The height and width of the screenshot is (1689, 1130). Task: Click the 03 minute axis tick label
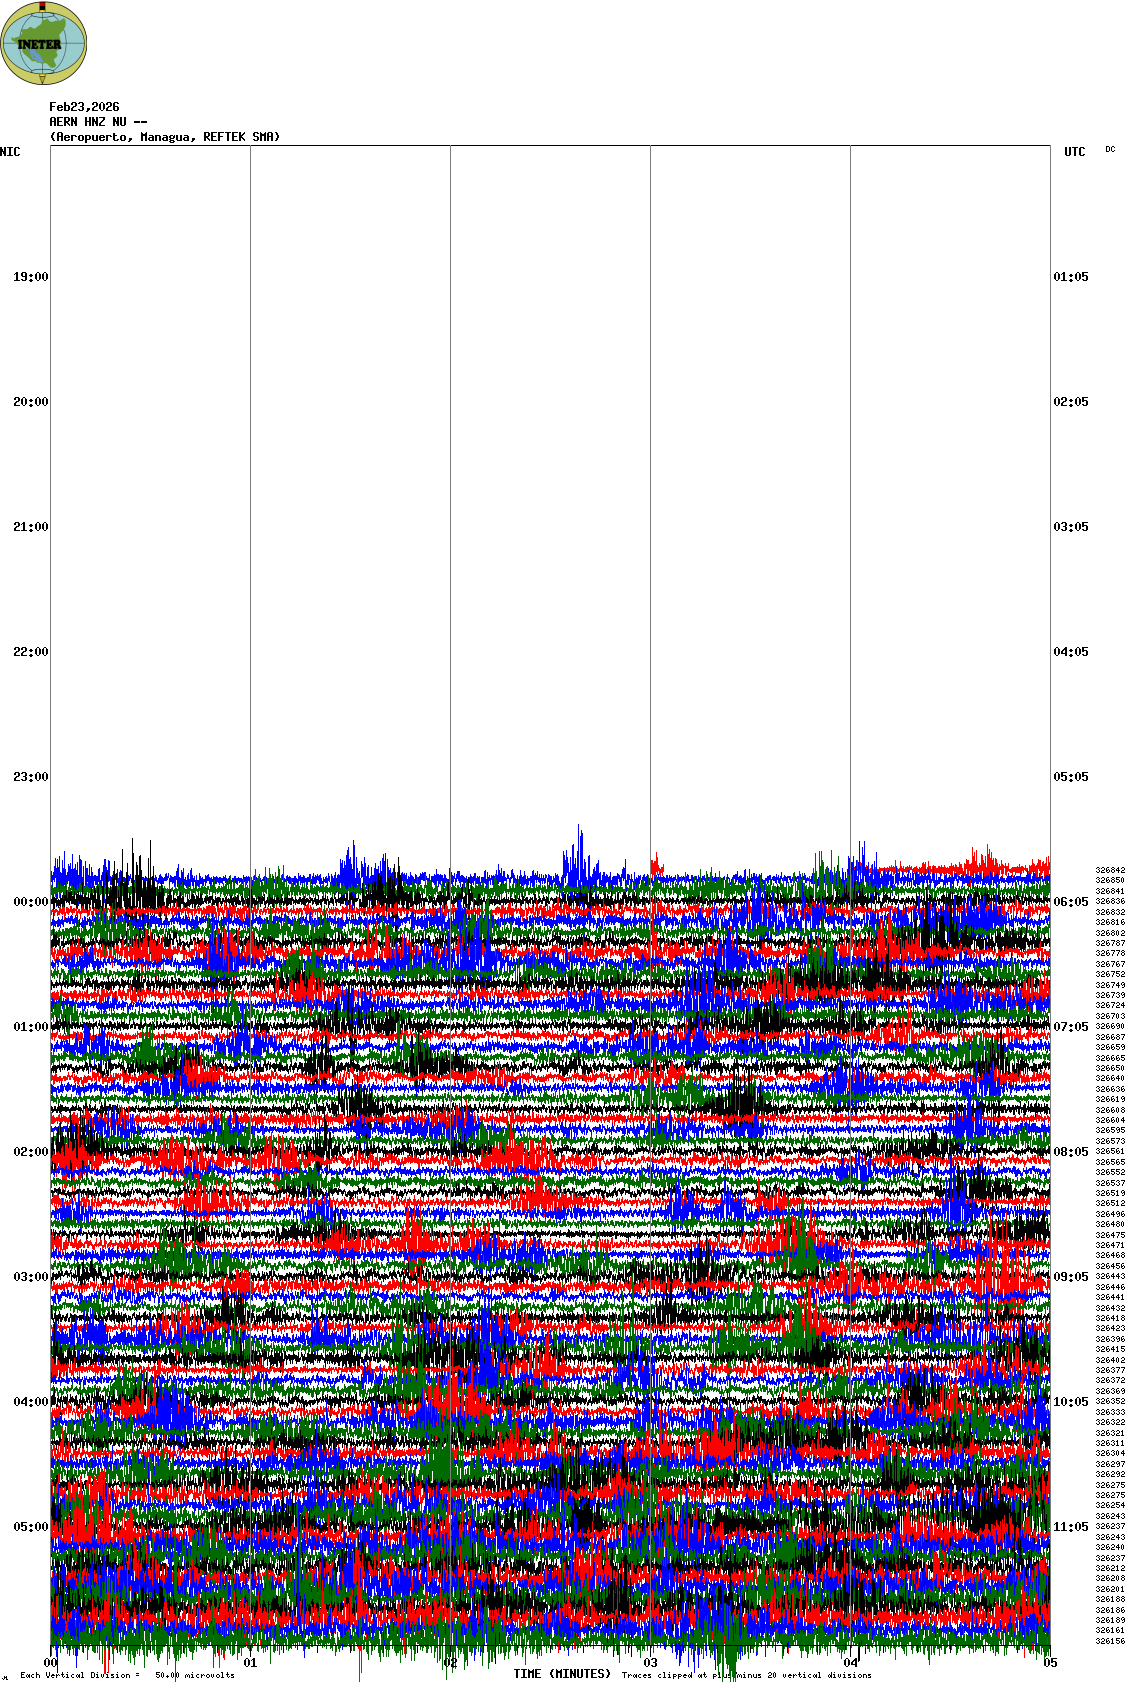(650, 1663)
